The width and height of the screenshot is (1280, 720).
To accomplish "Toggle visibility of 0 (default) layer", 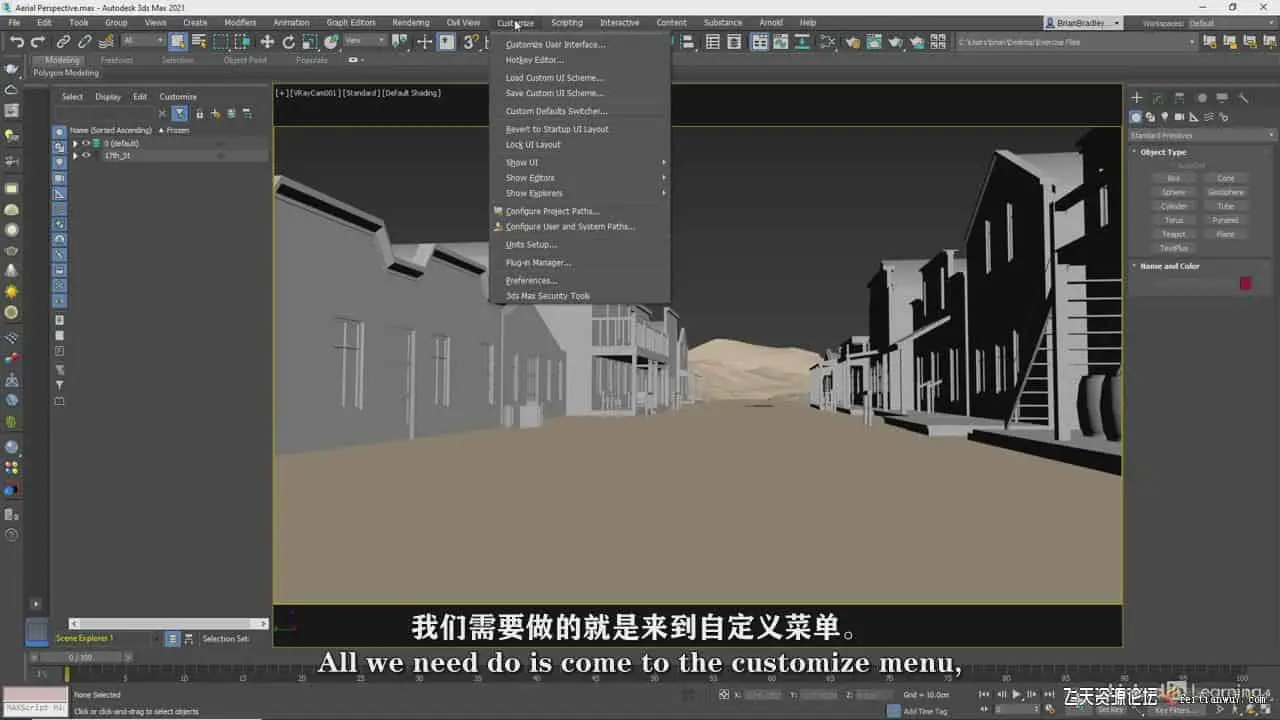I will [86, 143].
